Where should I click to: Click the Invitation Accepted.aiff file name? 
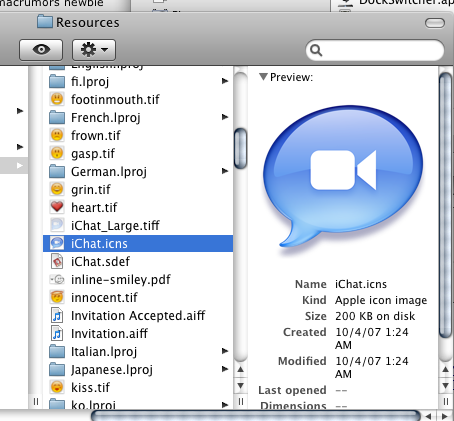(x=138, y=316)
